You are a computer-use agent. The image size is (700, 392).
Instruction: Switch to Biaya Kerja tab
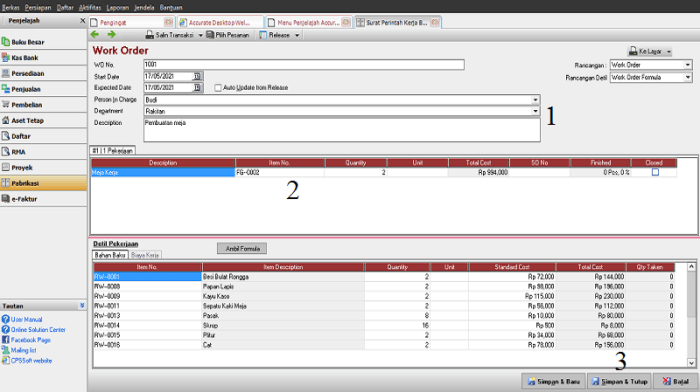coord(145,255)
